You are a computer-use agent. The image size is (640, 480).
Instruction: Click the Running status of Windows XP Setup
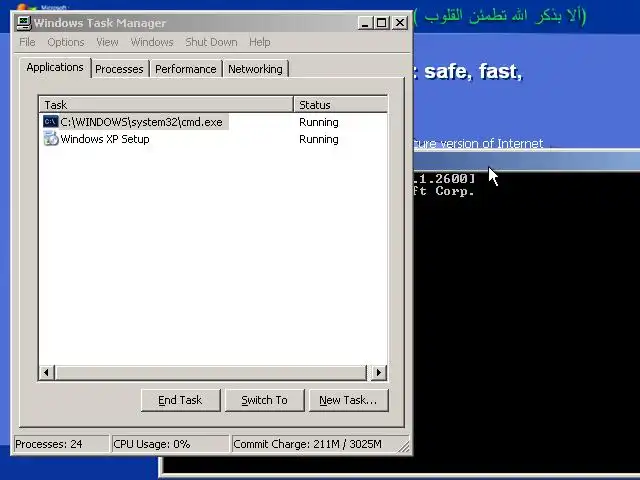click(318, 139)
